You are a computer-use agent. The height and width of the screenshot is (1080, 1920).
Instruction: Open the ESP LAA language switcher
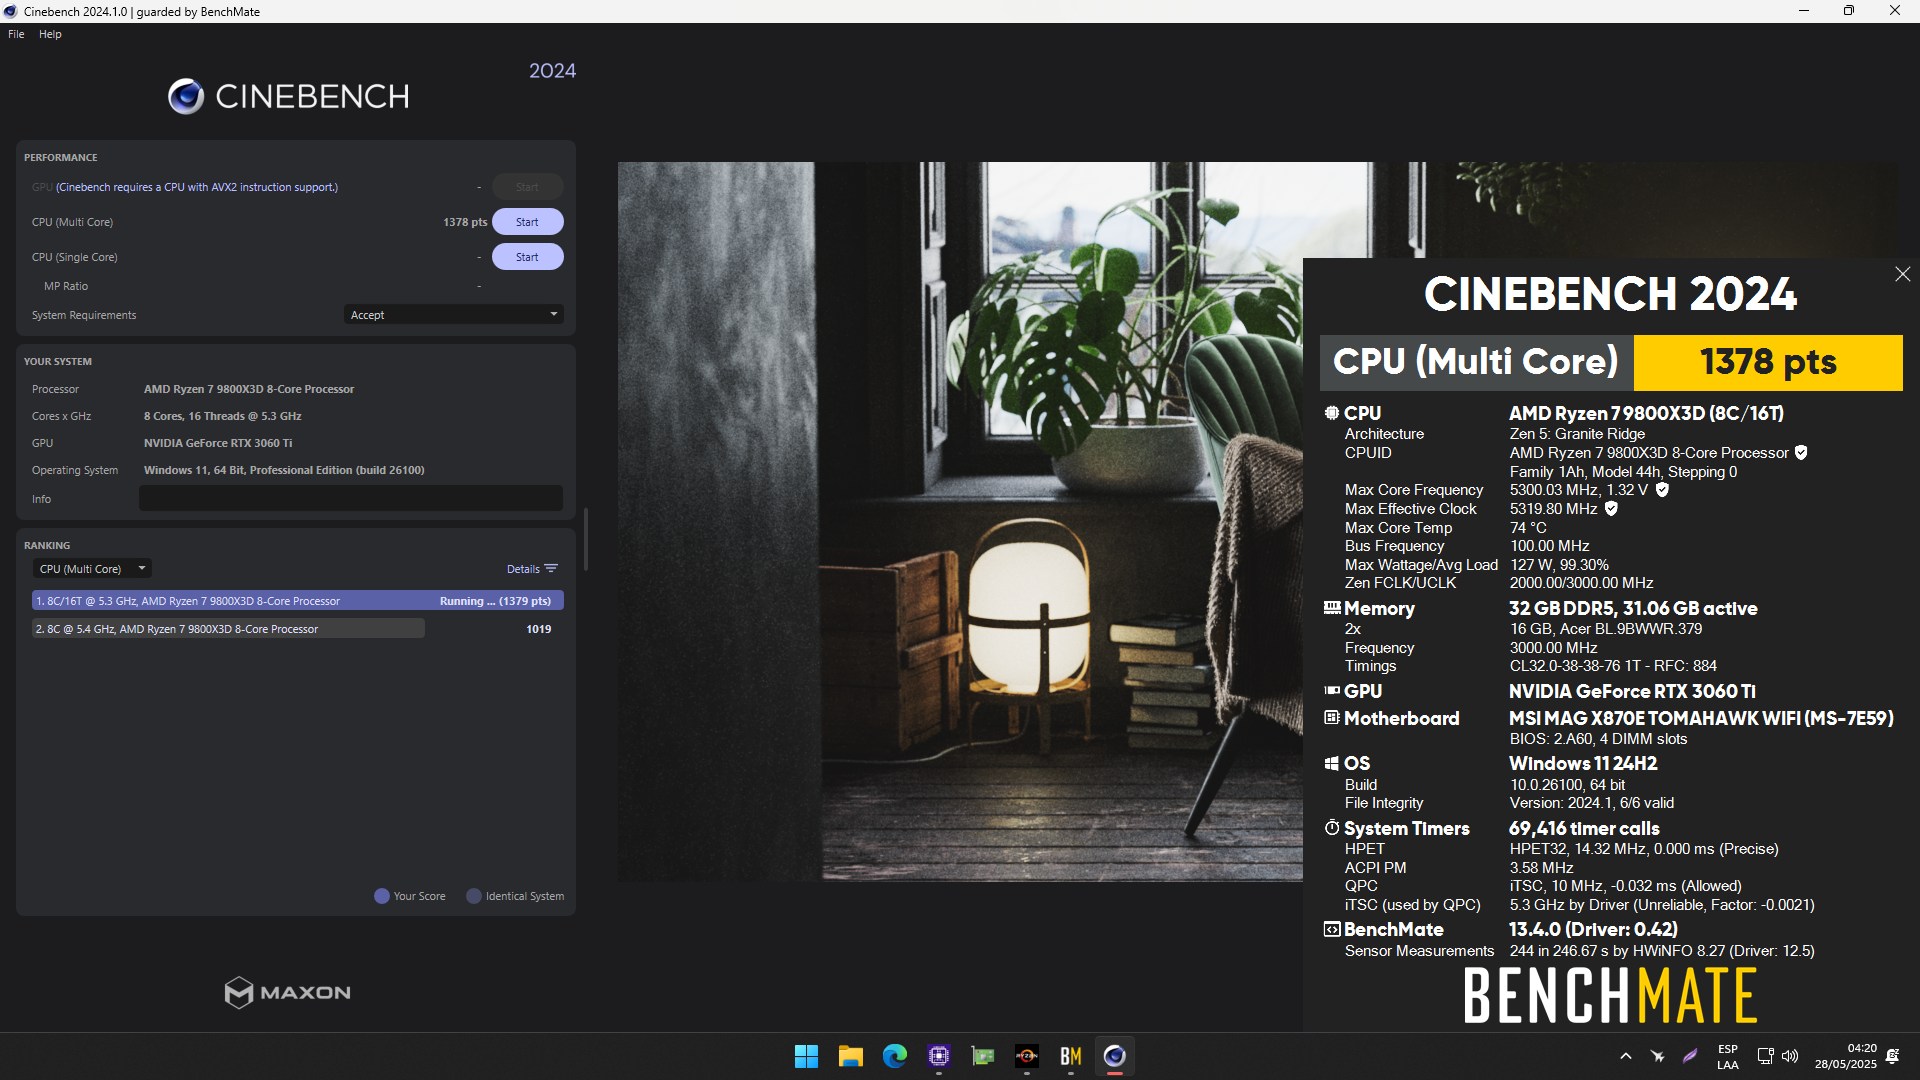(1728, 1057)
